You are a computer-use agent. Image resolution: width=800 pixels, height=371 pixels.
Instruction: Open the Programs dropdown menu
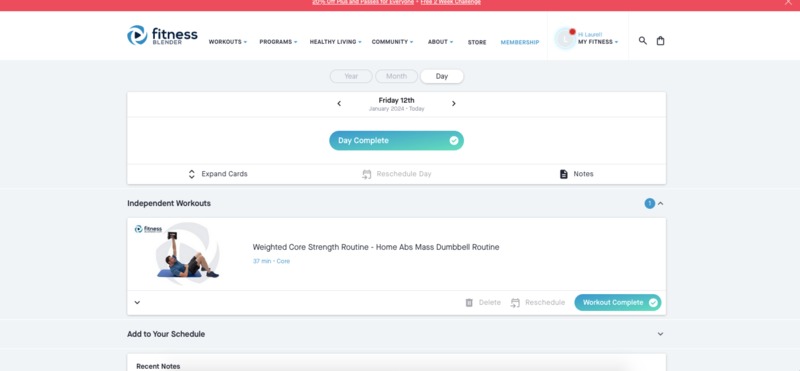278,42
